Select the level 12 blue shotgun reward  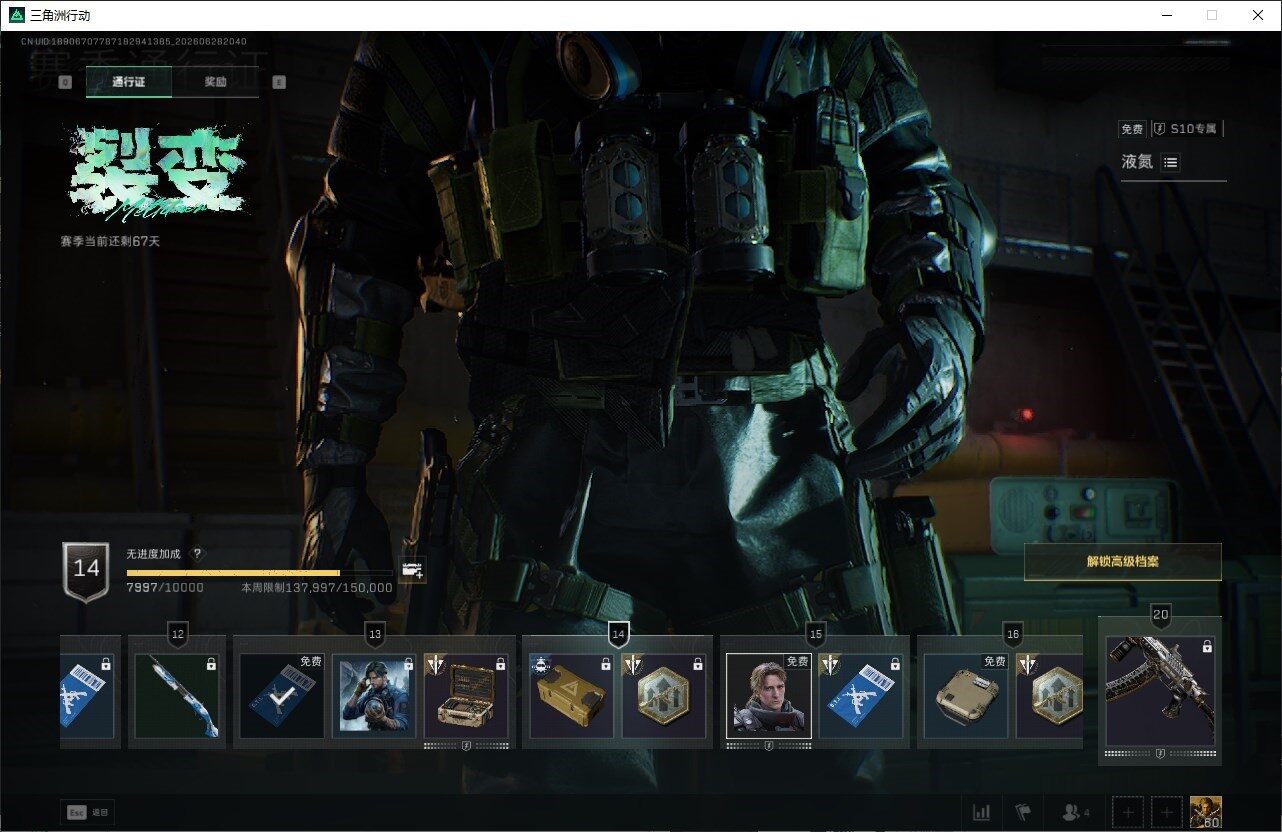point(177,695)
